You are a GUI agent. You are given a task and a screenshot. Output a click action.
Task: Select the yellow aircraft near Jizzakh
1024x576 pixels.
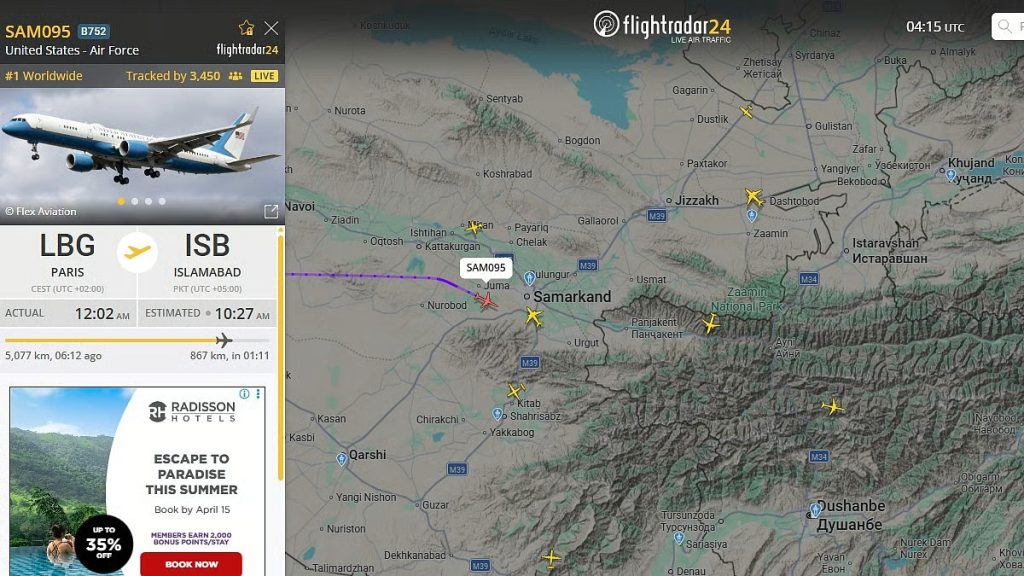(754, 197)
